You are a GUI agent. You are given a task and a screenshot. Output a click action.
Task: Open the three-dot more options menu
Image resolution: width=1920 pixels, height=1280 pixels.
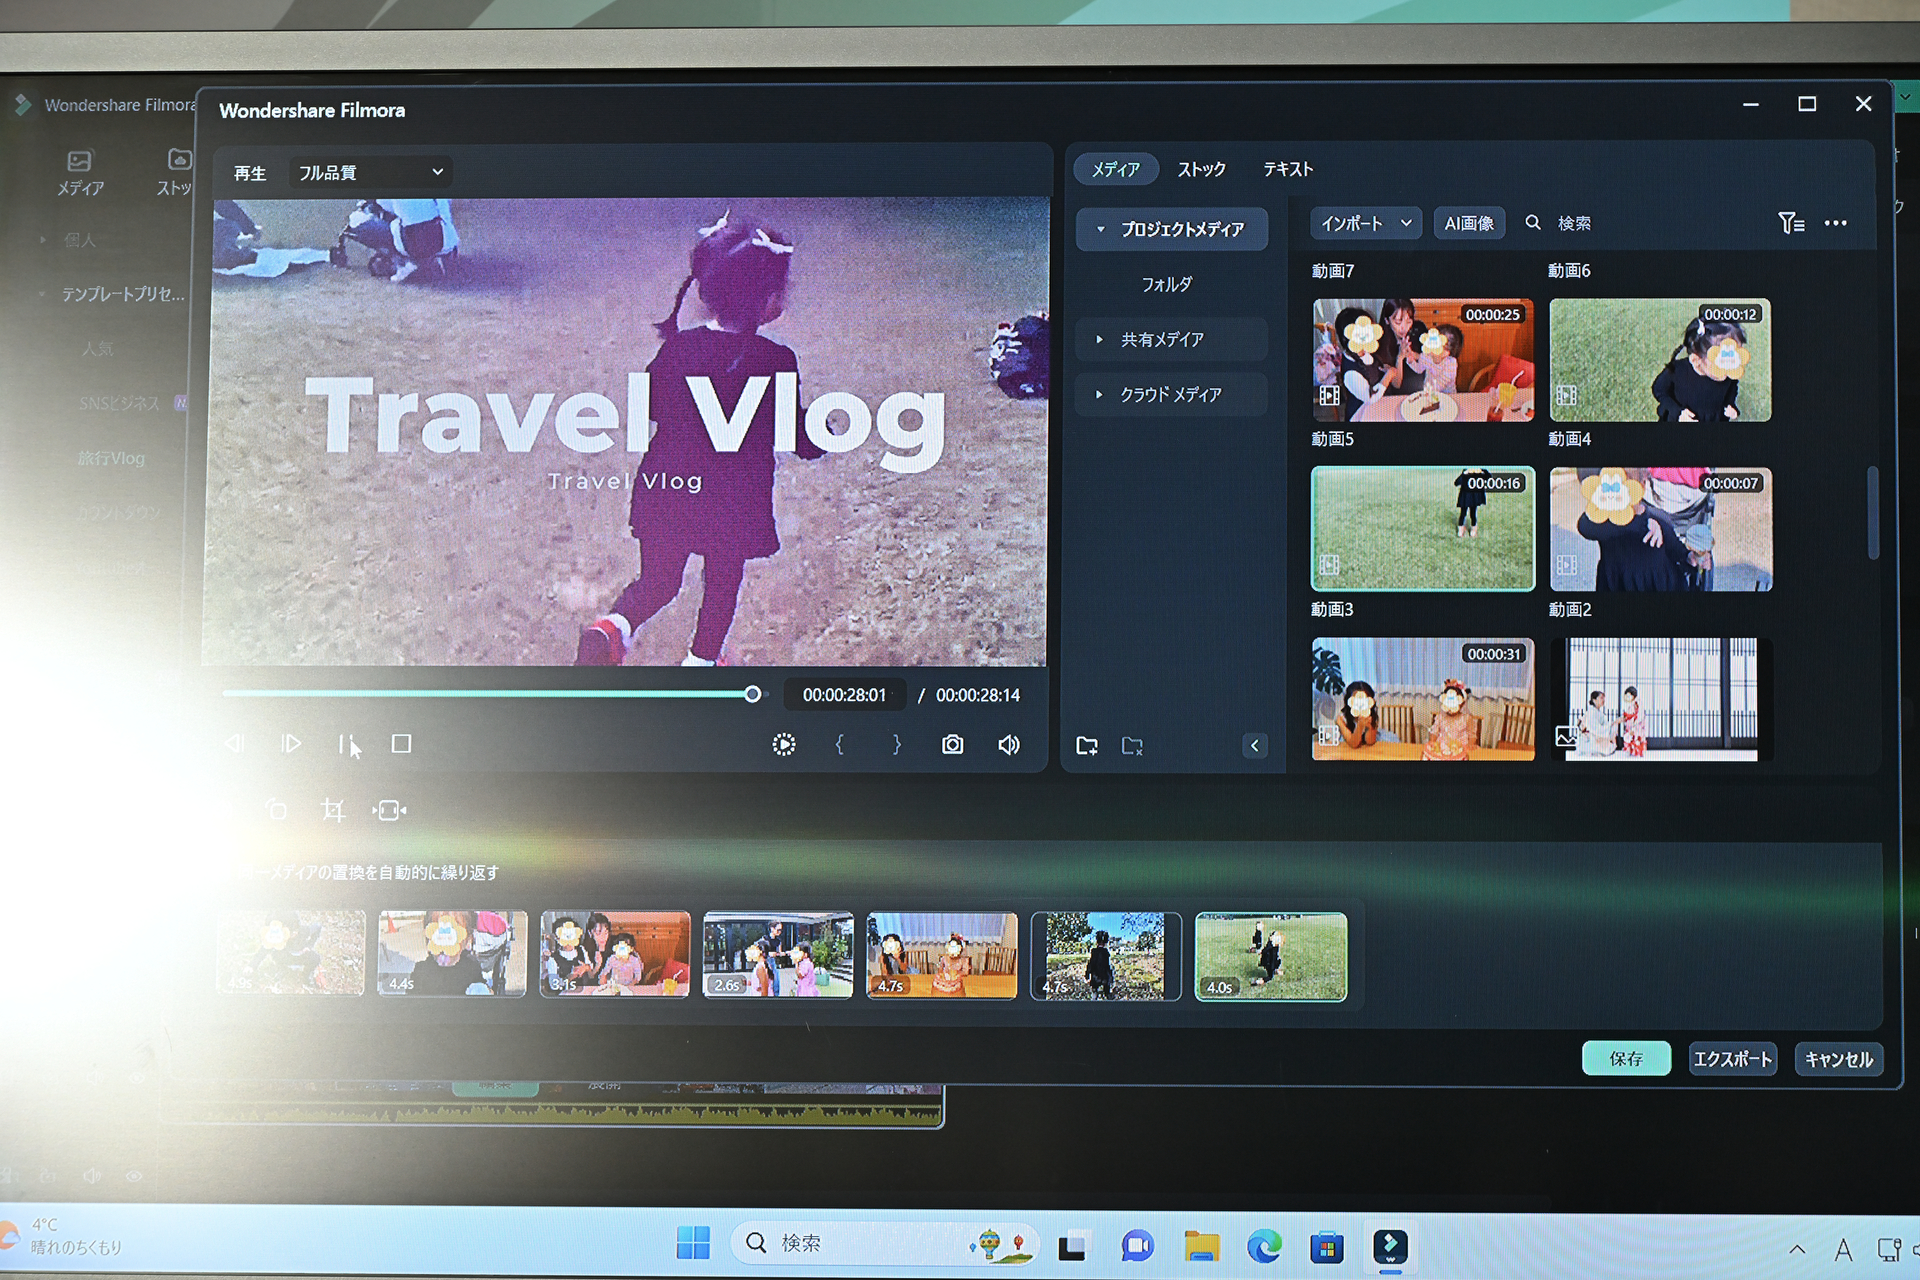pos(1835,223)
